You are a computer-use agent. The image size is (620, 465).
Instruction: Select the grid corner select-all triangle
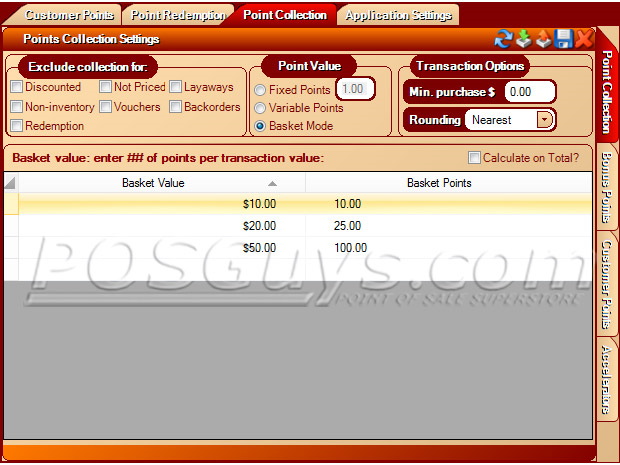click(x=10, y=183)
